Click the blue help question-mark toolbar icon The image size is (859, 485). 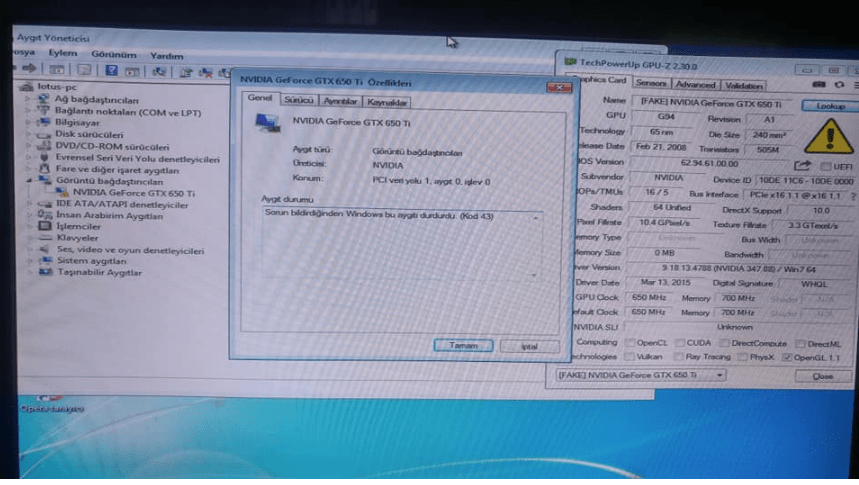point(111,70)
